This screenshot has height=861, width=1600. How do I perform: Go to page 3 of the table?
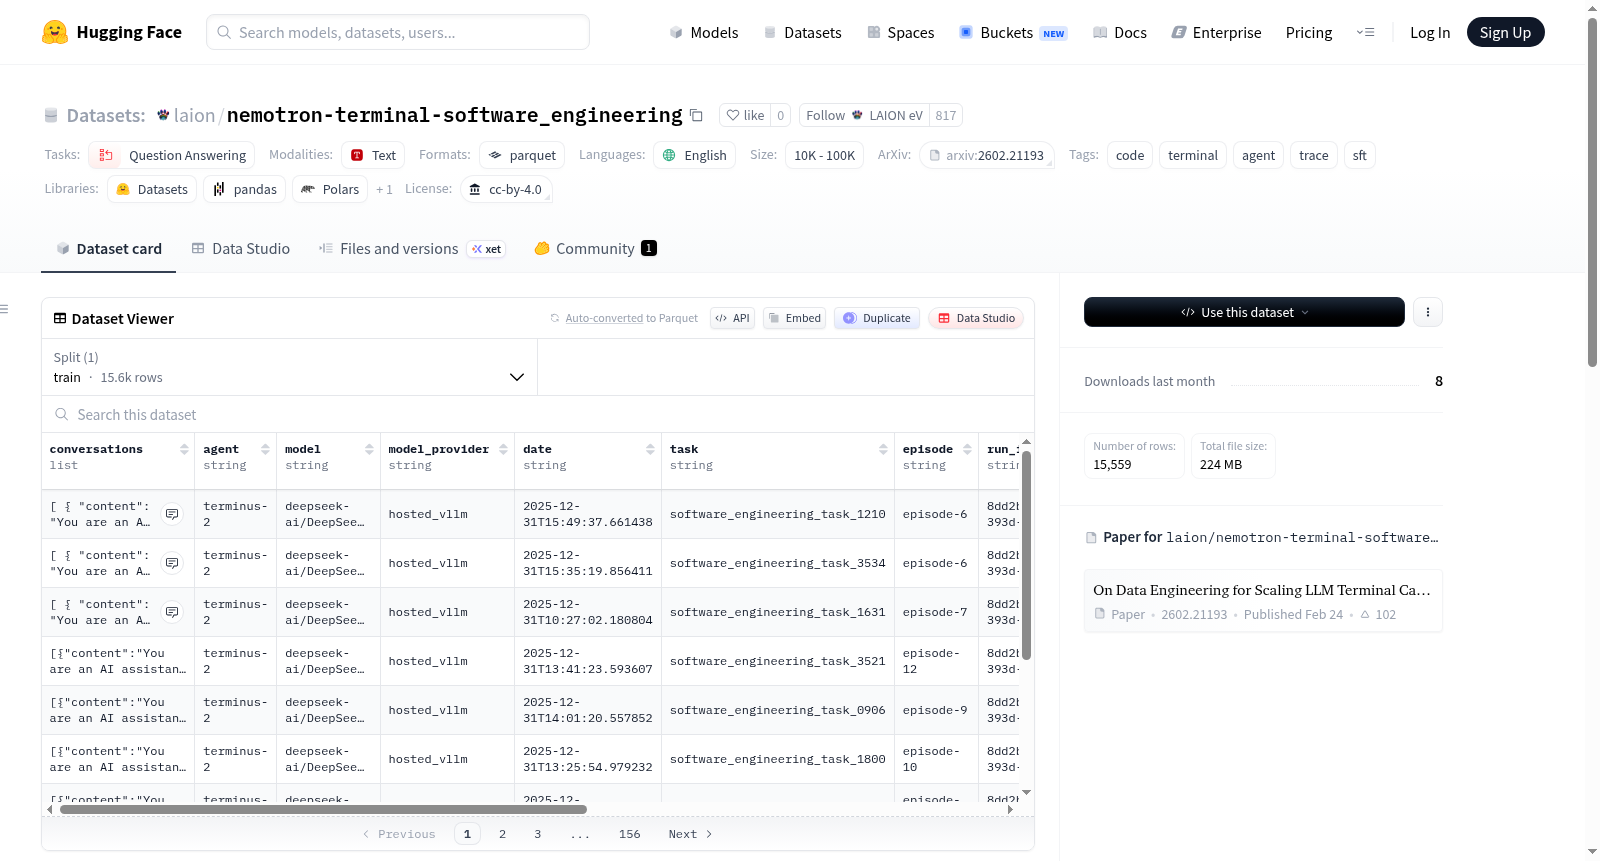(x=537, y=834)
